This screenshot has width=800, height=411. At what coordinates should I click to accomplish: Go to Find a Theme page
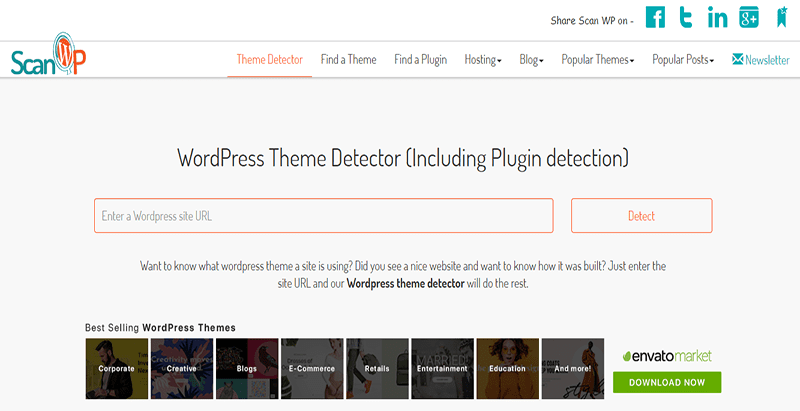pyautogui.click(x=348, y=60)
